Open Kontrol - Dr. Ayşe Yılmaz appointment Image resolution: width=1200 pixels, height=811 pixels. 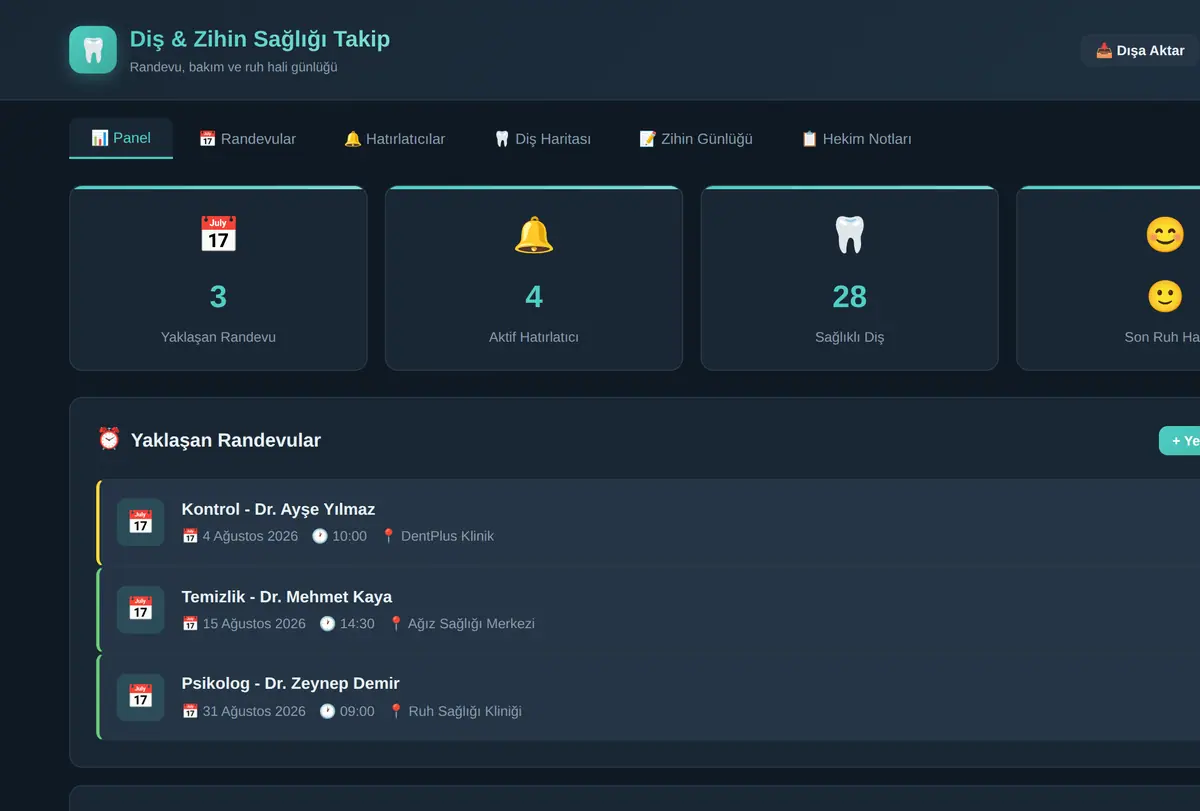648,522
